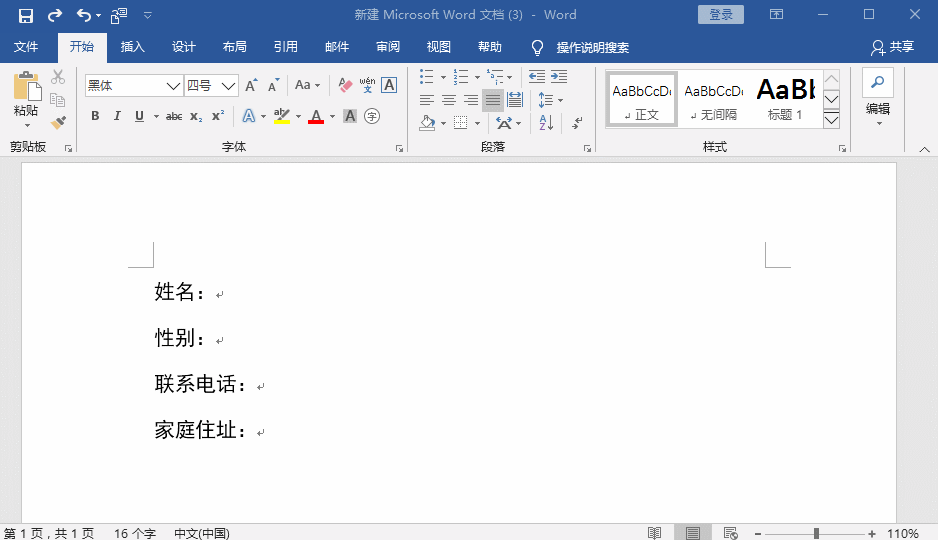Switch to the 插入 tab
This screenshot has width=938, height=540.
pos(132,47)
